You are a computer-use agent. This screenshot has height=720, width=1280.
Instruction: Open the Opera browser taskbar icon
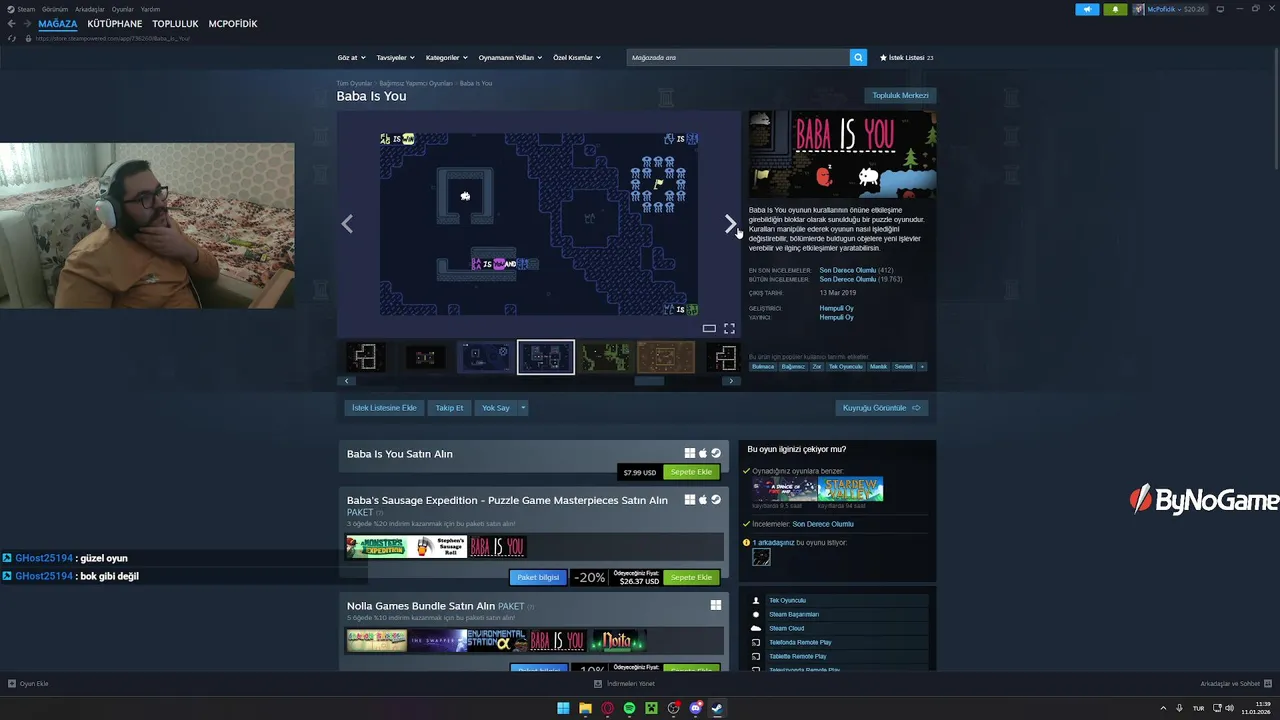coord(607,708)
